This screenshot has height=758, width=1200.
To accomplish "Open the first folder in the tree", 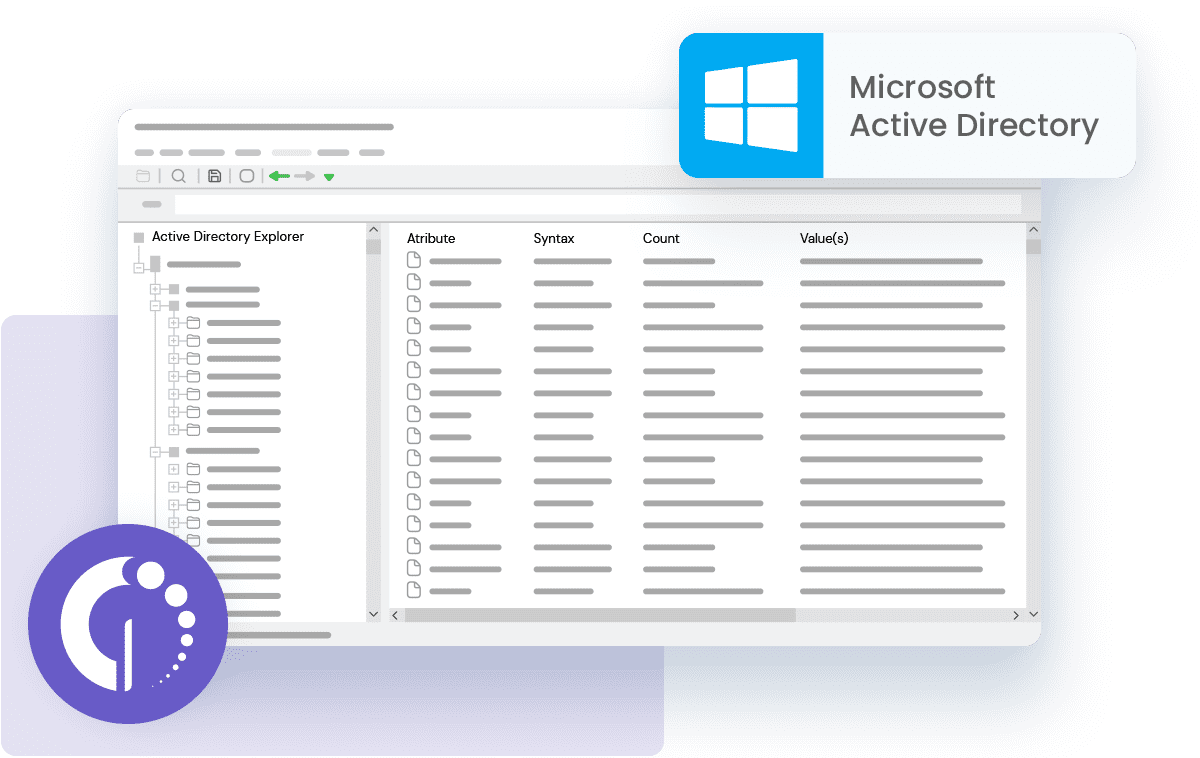I will tap(193, 322).
